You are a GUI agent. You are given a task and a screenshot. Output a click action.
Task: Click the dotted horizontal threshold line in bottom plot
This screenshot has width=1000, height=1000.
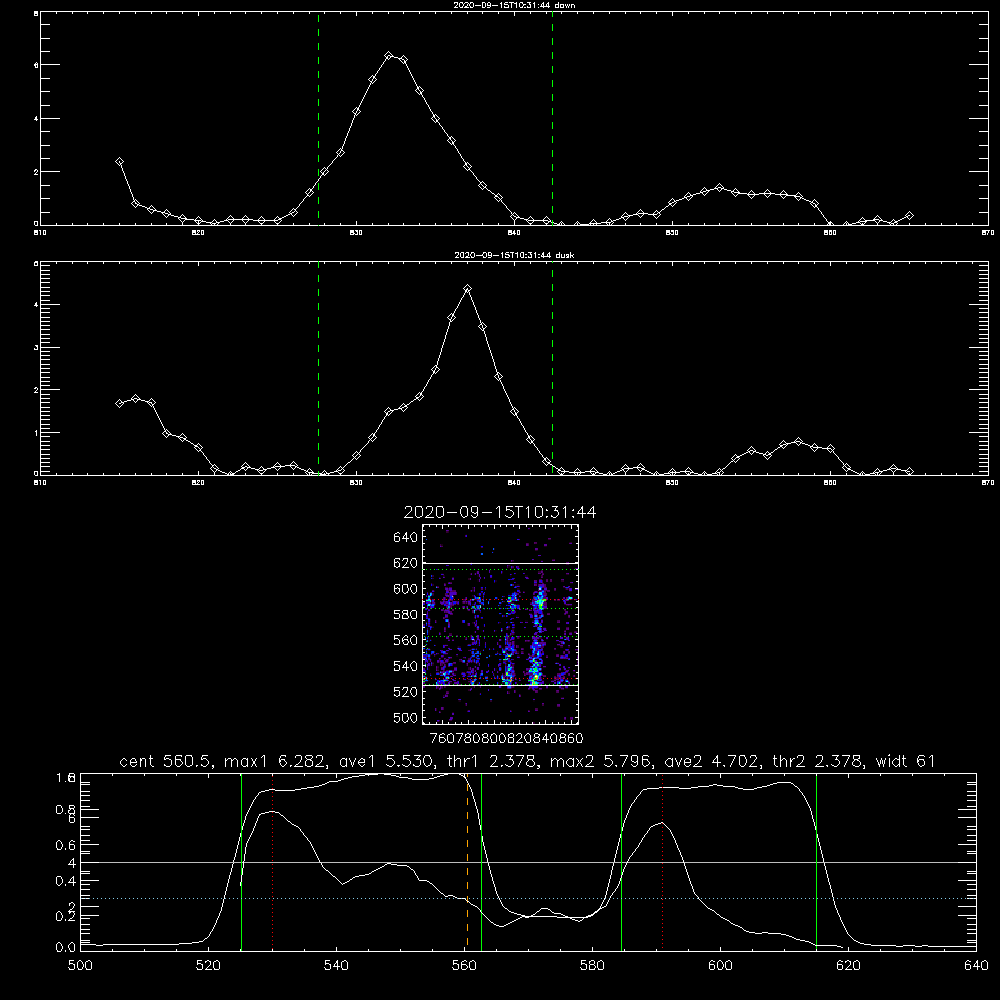click(x=528, y=899)
